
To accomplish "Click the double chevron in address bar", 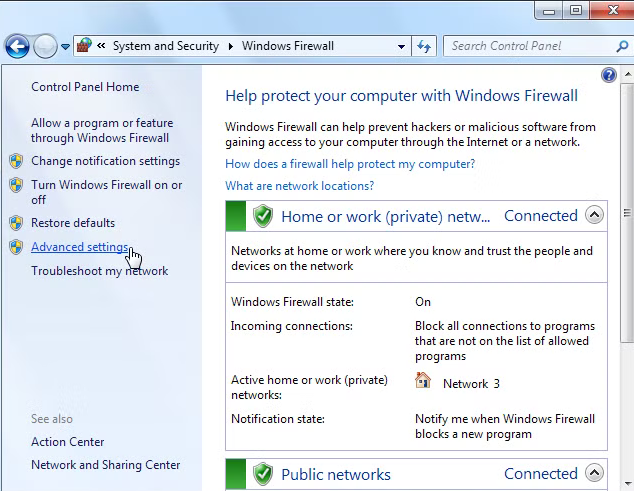I will click(101, 46).
